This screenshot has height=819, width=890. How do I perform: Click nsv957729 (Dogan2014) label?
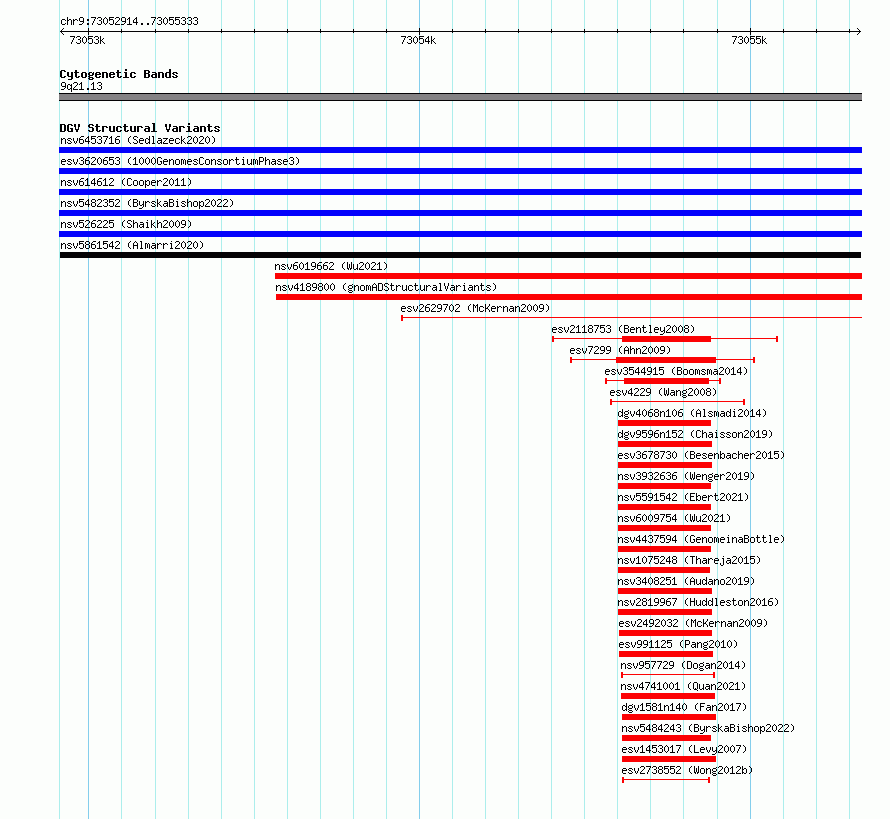point(683,665)
